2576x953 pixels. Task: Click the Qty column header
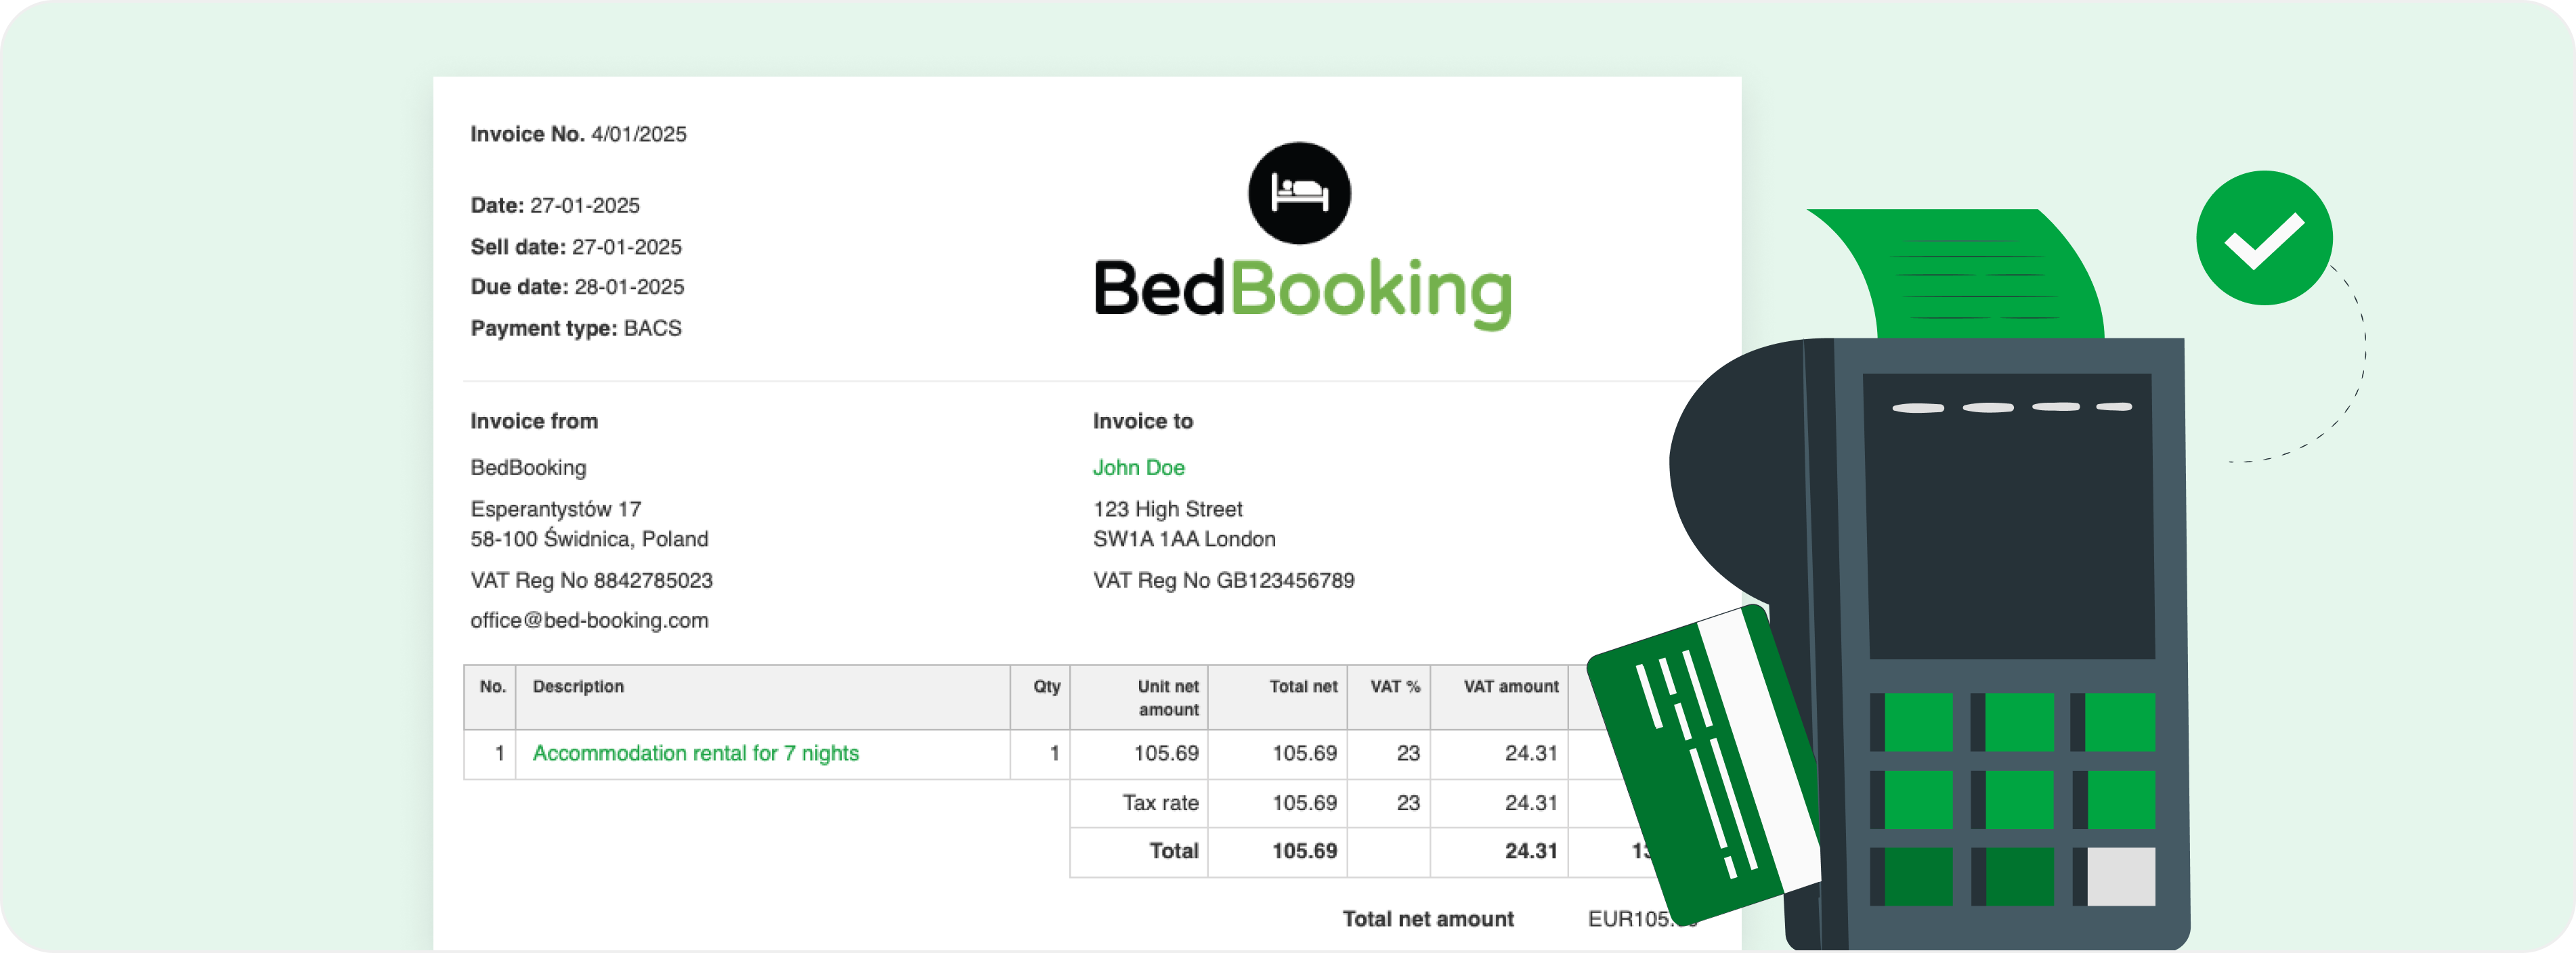pos(1047,686)
